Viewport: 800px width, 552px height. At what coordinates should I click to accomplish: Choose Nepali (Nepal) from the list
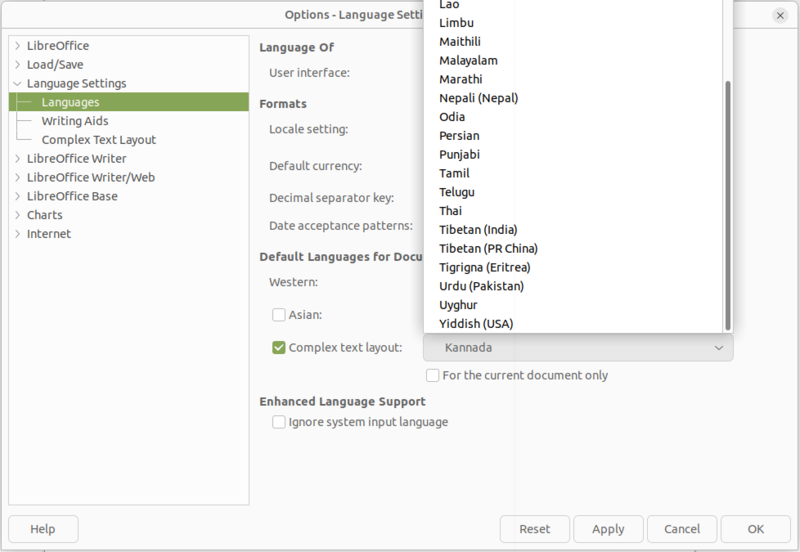573,98
